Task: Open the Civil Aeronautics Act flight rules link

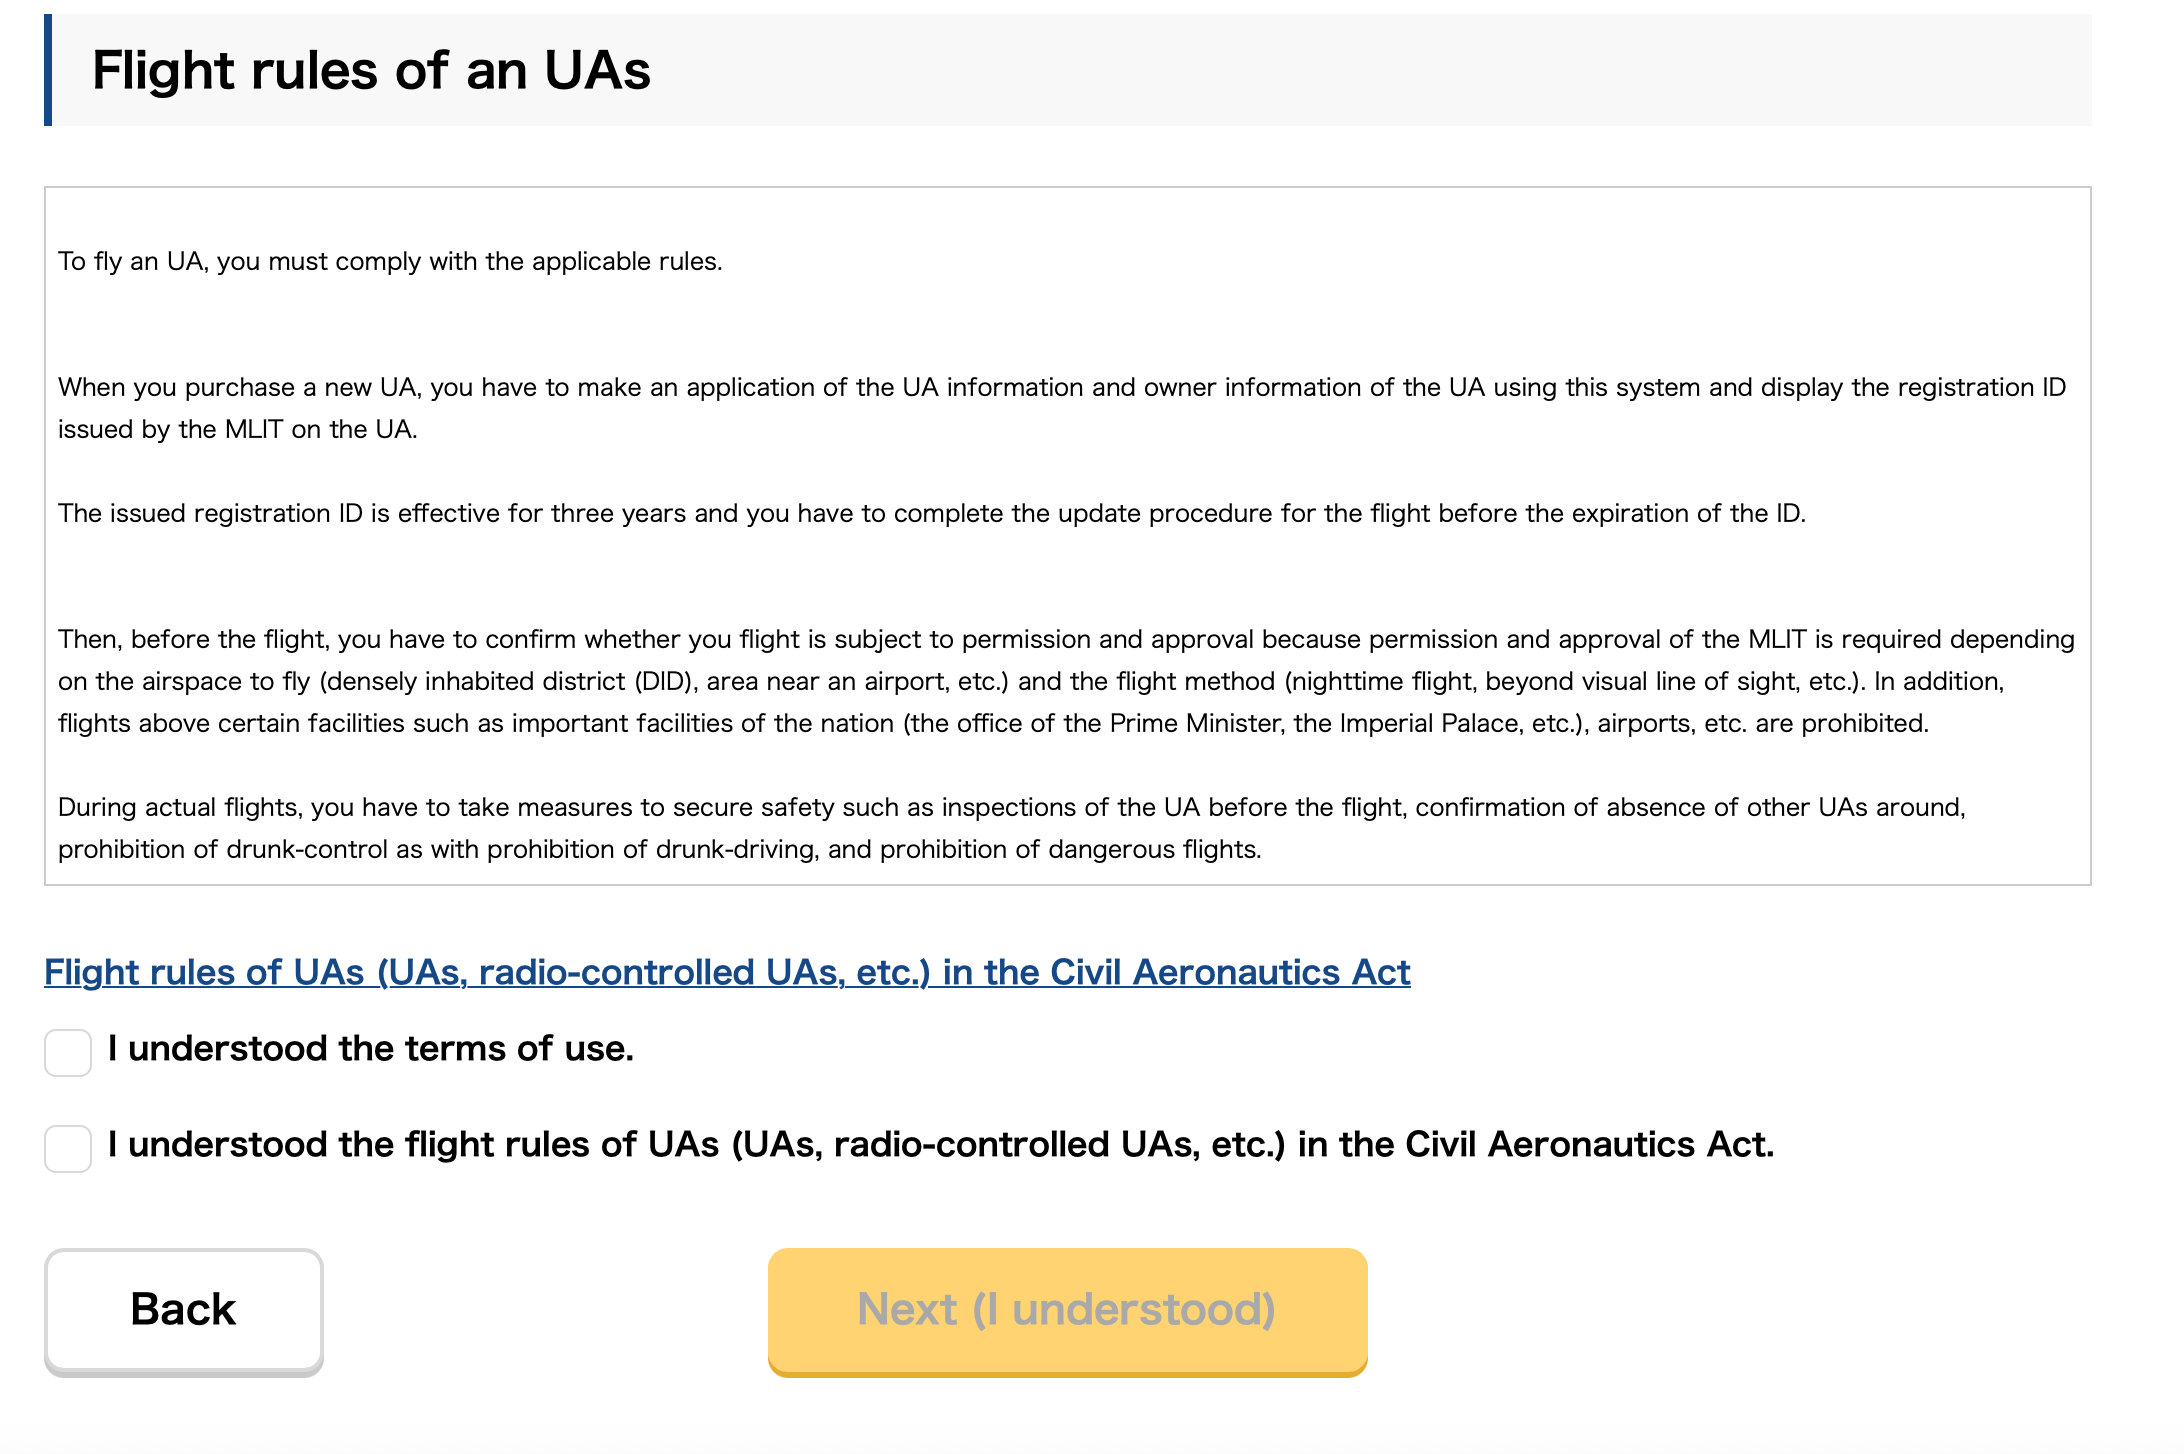Action: 727,972
